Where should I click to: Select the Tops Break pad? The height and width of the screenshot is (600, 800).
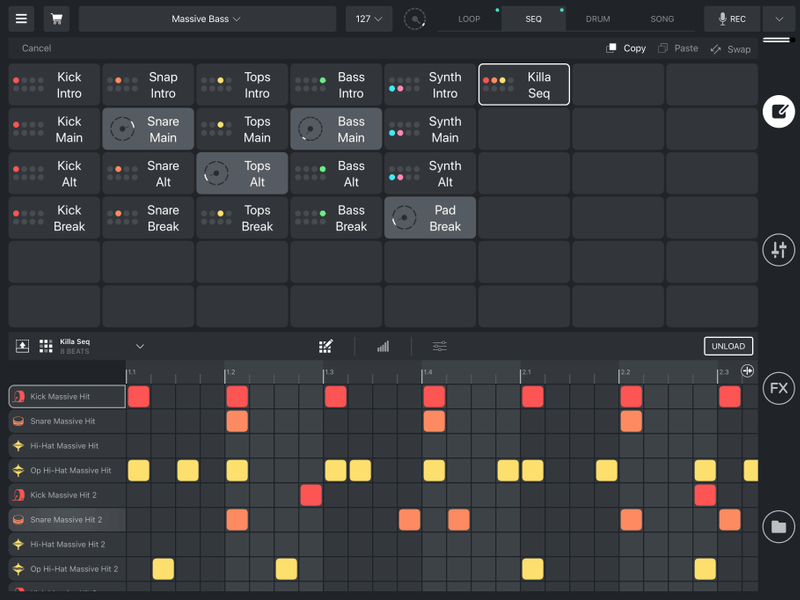tap(242, 218)
